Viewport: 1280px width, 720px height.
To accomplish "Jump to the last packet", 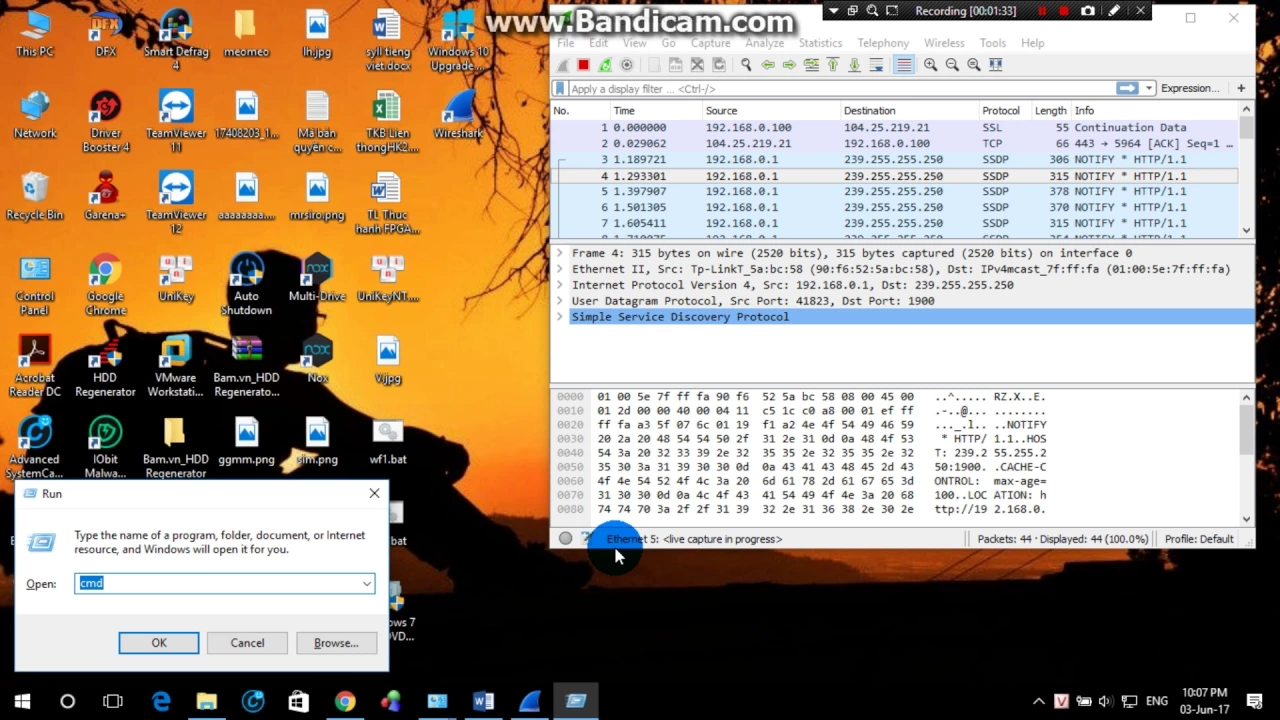I will (854, 65).
